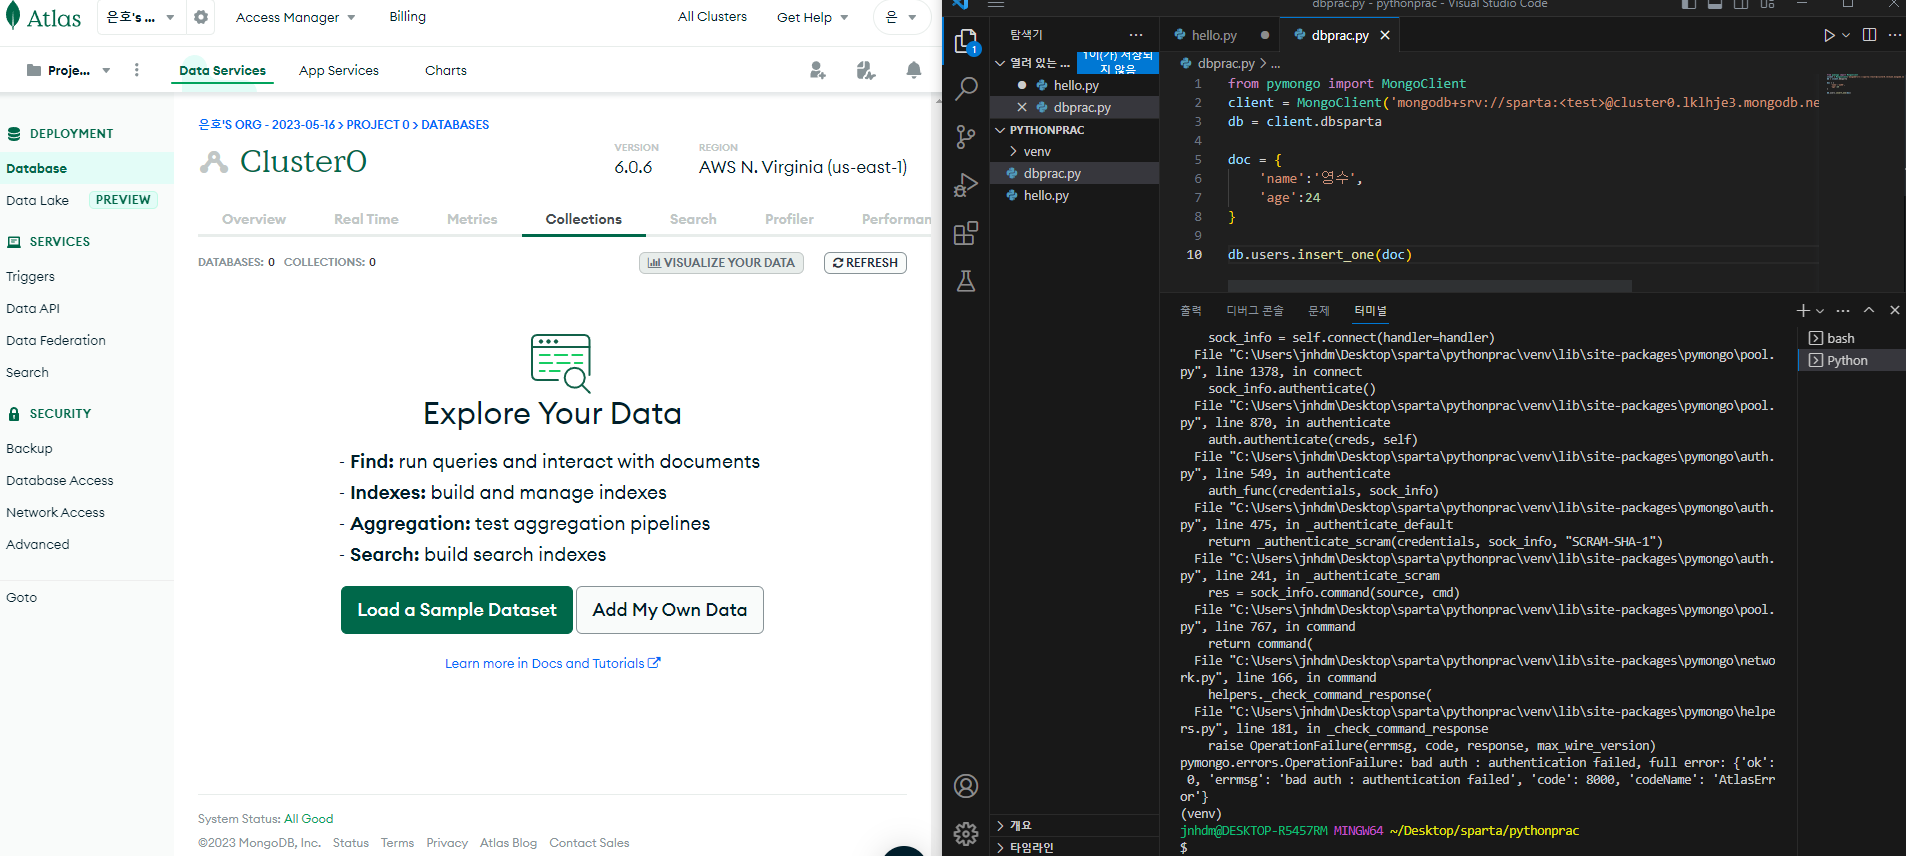Select the Data Services tab

(x=222, y=70)
